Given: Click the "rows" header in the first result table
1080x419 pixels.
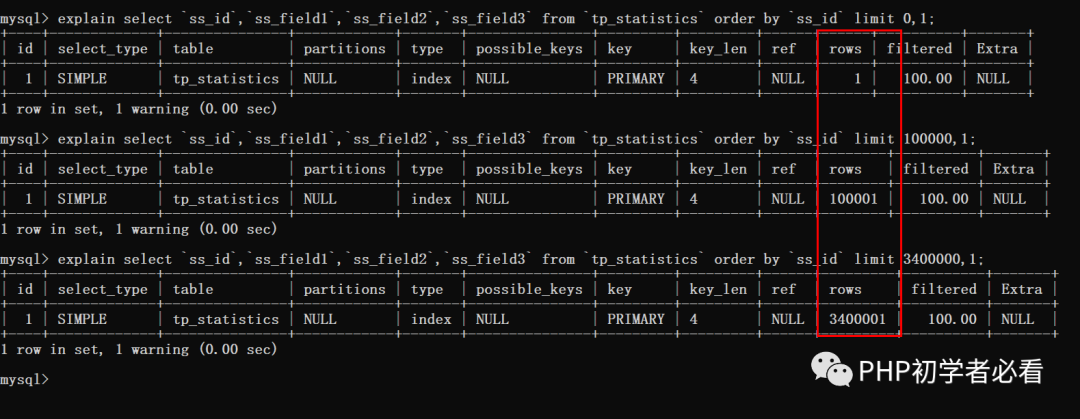Looking at the screenshot, I should coord(845,49).
